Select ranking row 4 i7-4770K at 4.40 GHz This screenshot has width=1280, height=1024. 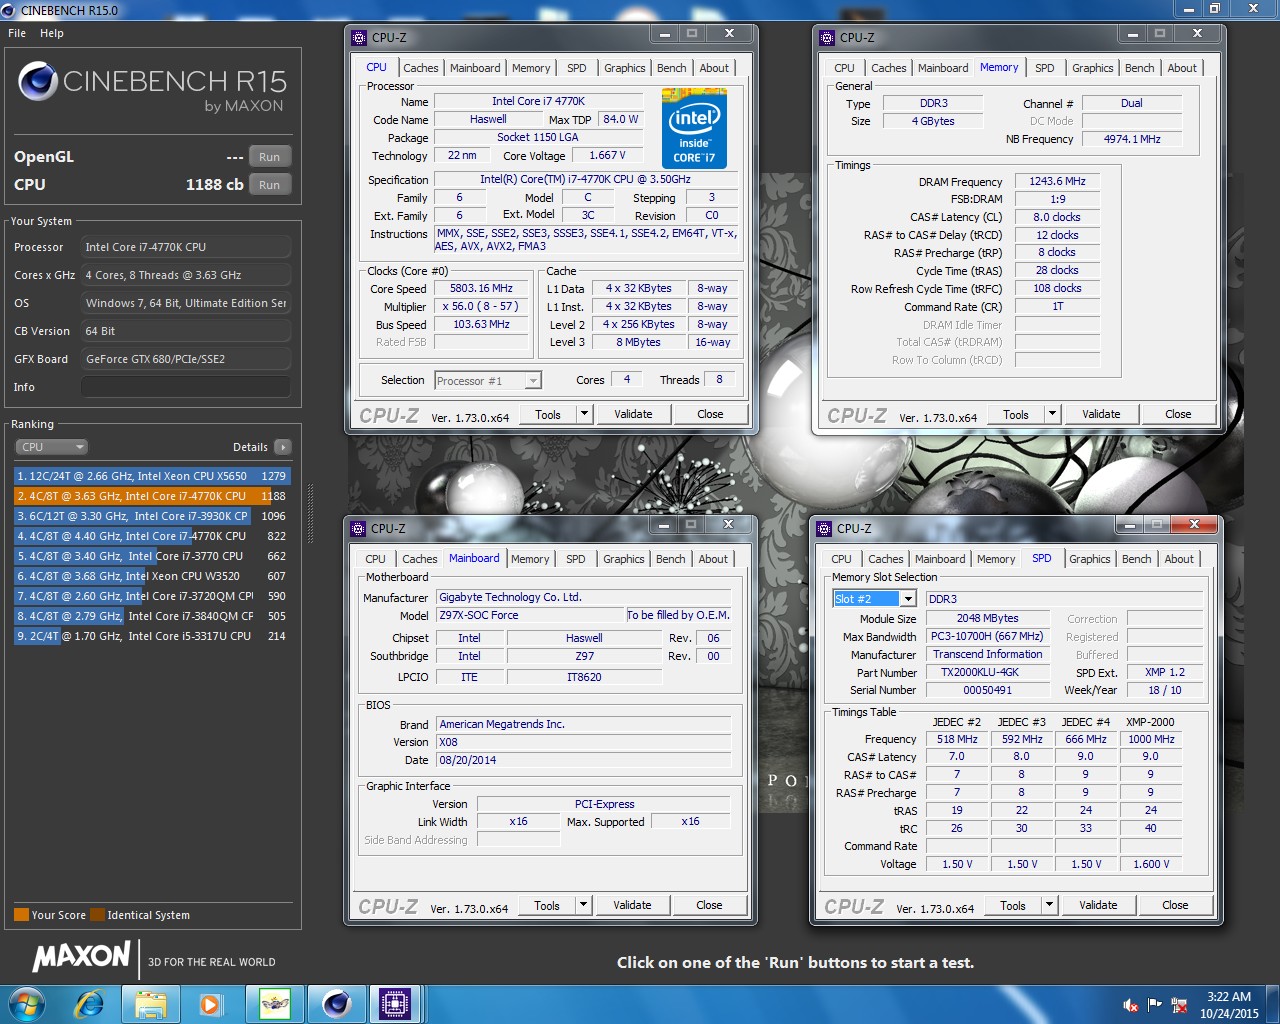(x=152, y=536)
